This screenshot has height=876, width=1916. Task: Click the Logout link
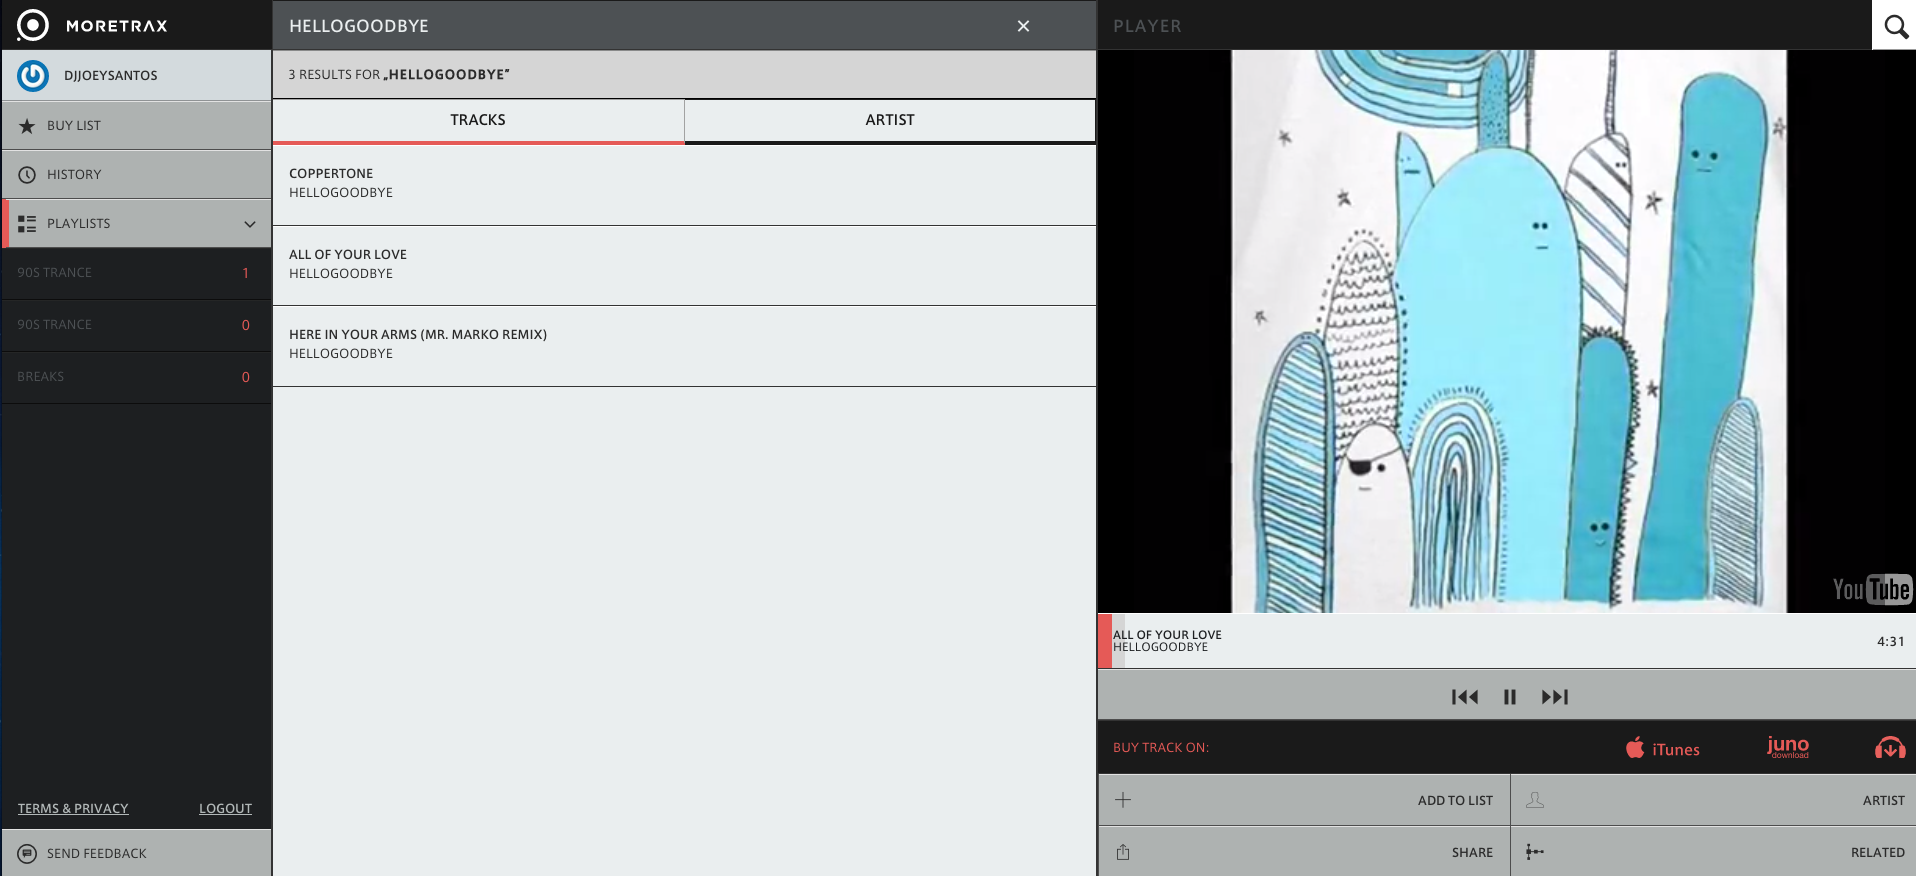click(x=225, y=809)
